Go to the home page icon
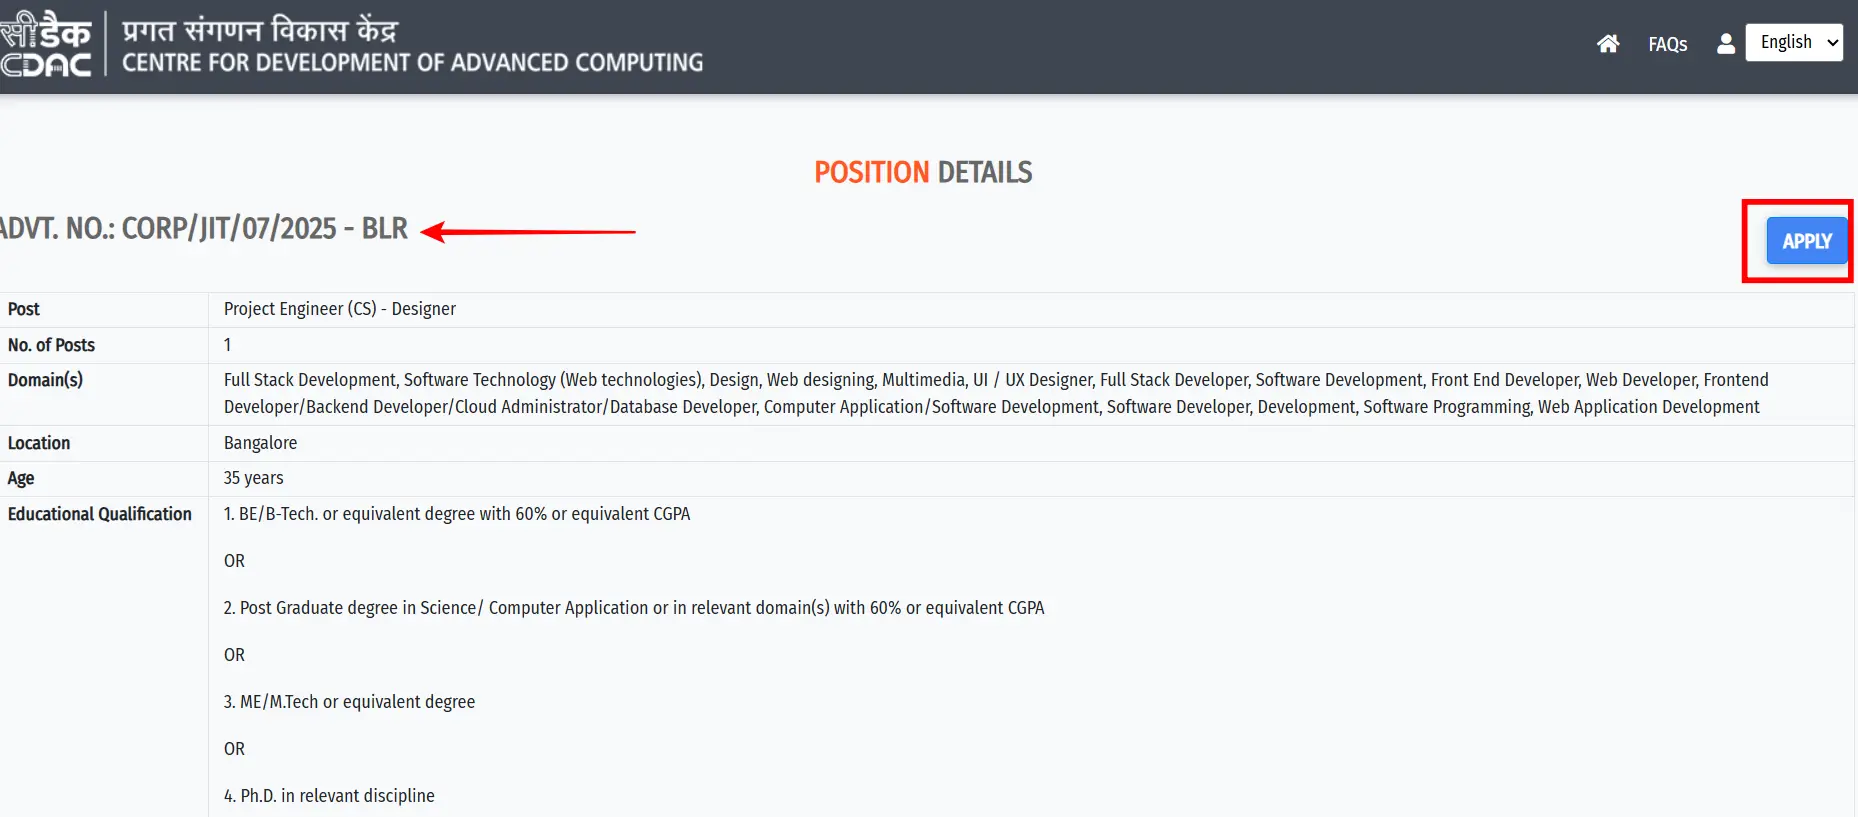Image resolution: width=1858 pixels, height=817 pixels. click(x=1608, y=44)
